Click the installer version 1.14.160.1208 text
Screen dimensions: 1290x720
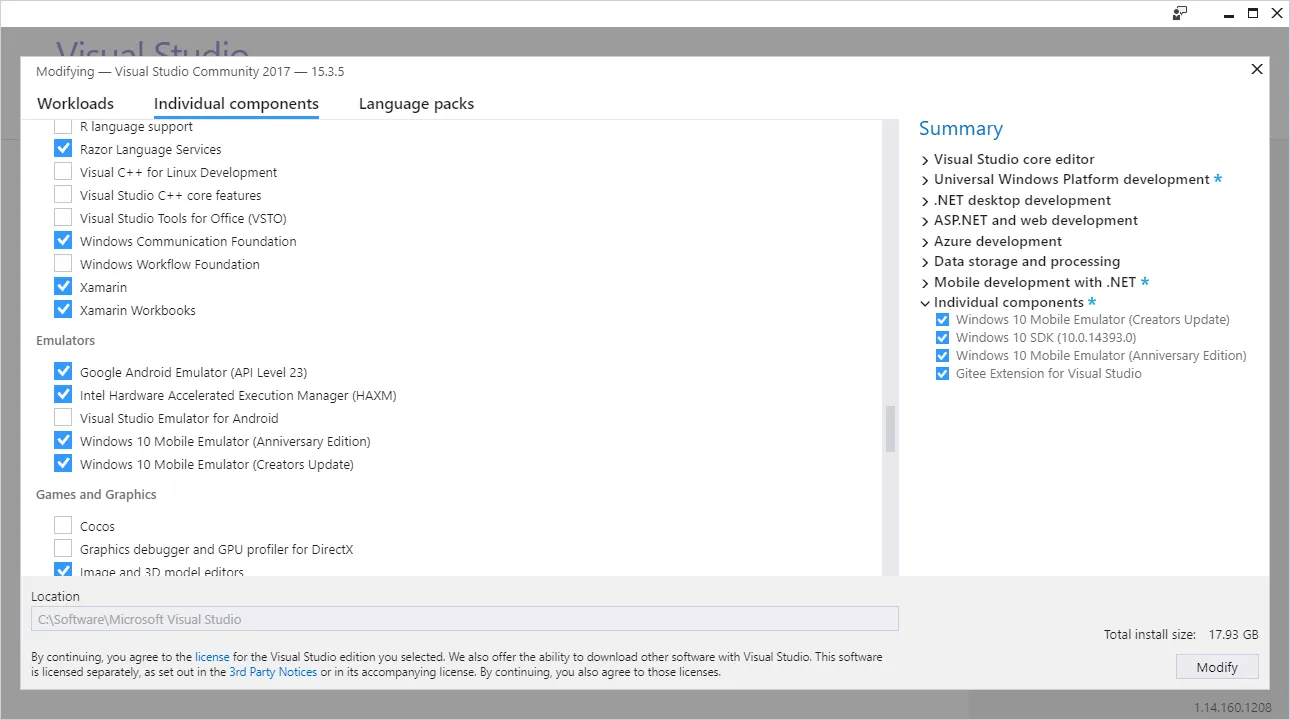click(1233, 708)
